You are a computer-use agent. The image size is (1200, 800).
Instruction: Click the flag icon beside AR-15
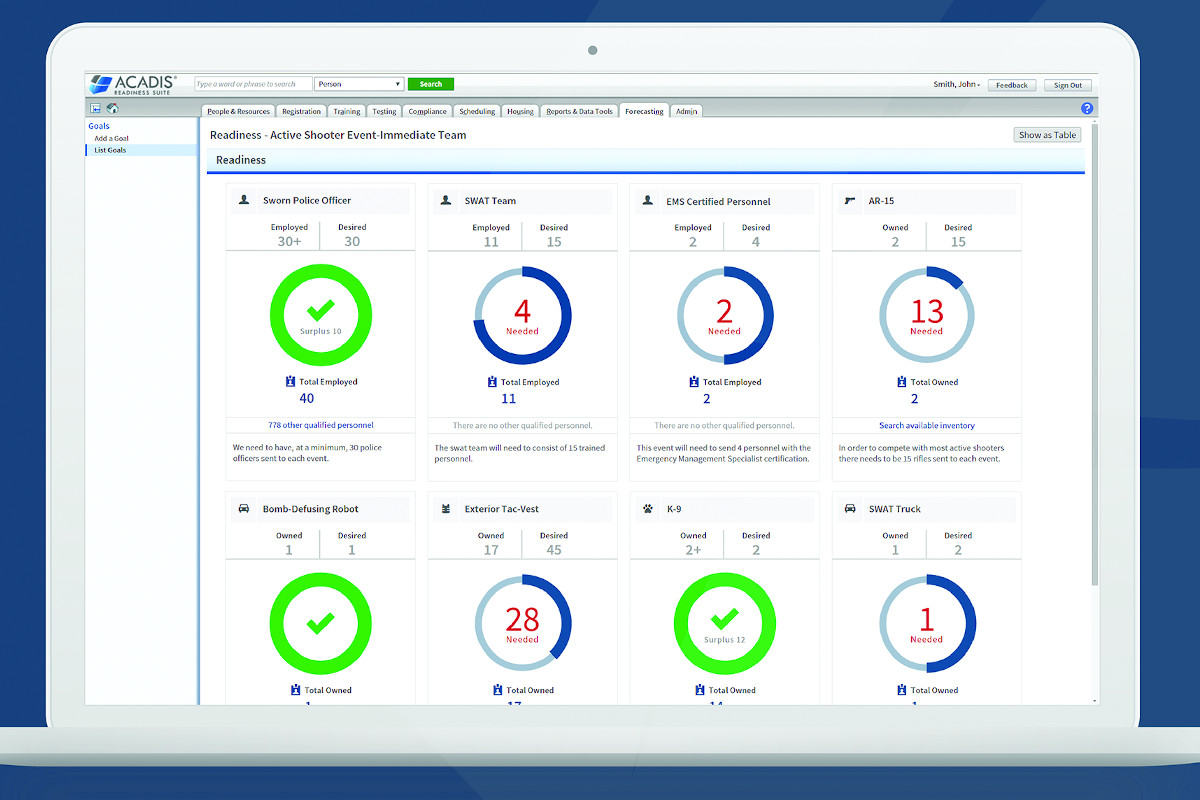[849, 200]
